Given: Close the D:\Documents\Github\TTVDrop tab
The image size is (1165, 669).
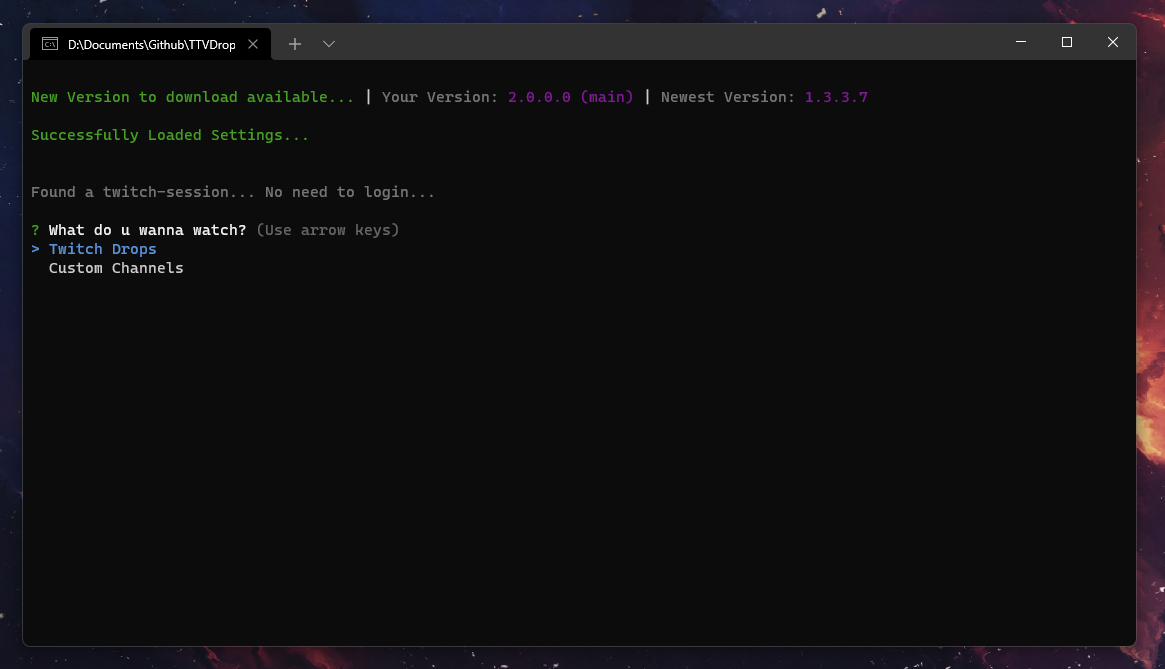Looking at the screenshot, I should point(253,44).
